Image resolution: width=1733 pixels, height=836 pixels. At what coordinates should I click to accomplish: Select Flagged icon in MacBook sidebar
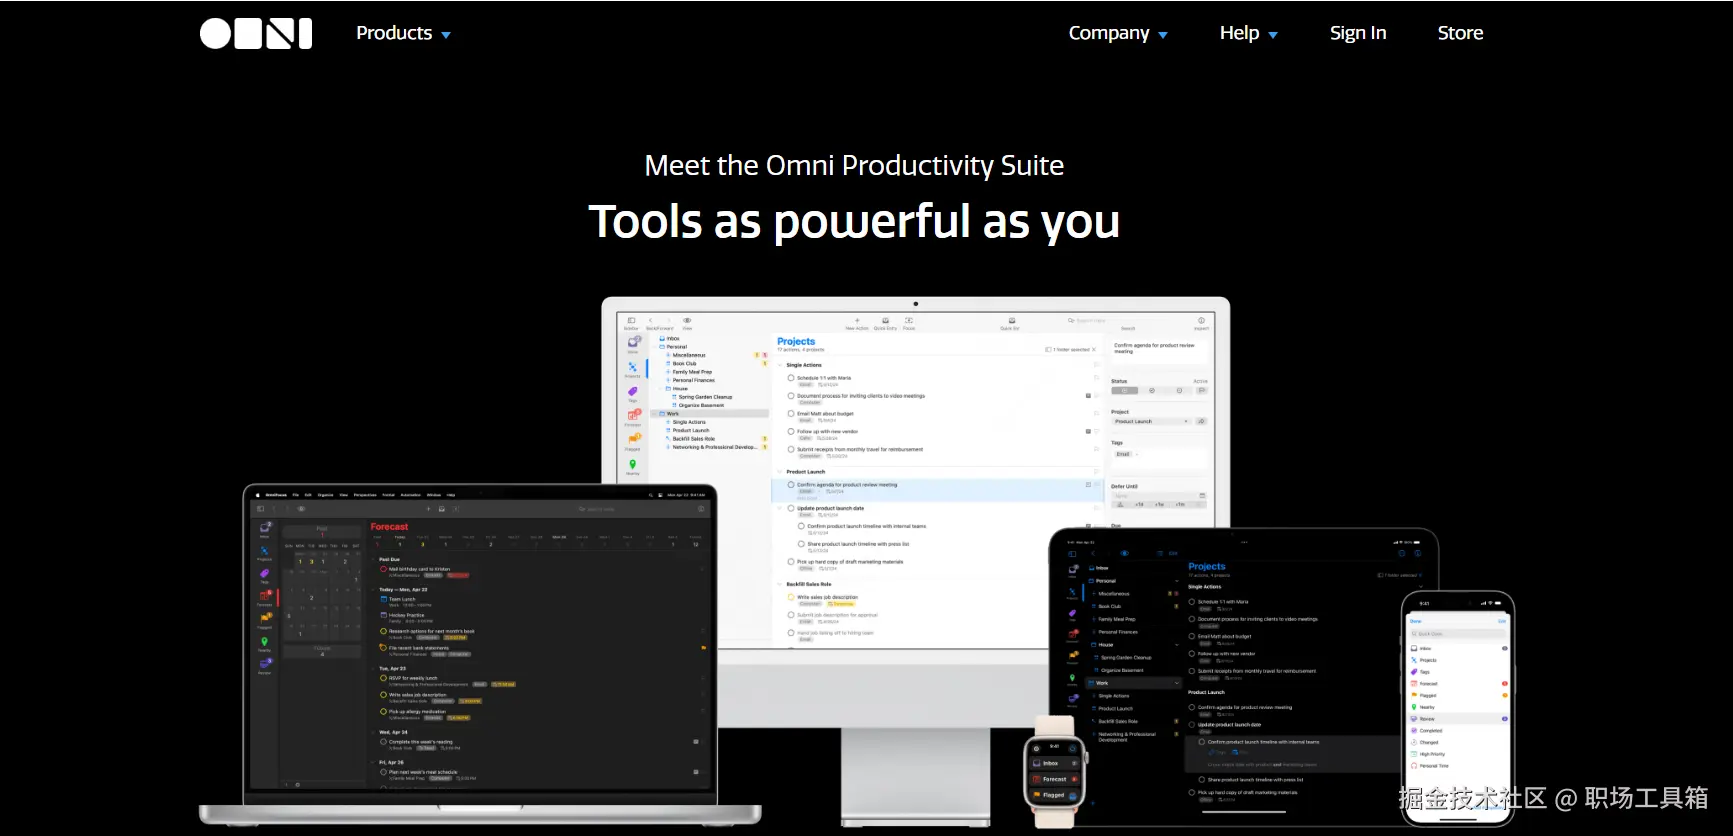(264, 619)
